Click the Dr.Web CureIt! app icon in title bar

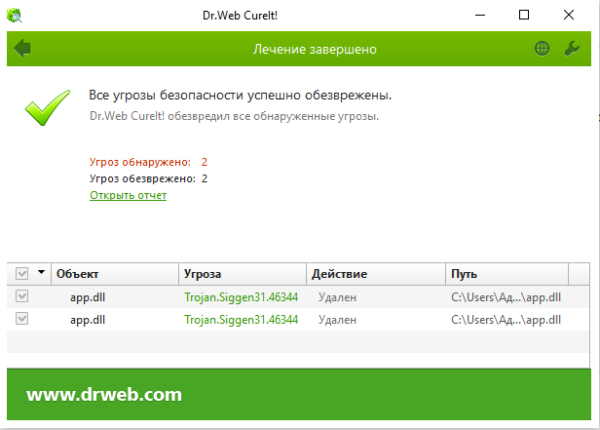click(15, 15)
